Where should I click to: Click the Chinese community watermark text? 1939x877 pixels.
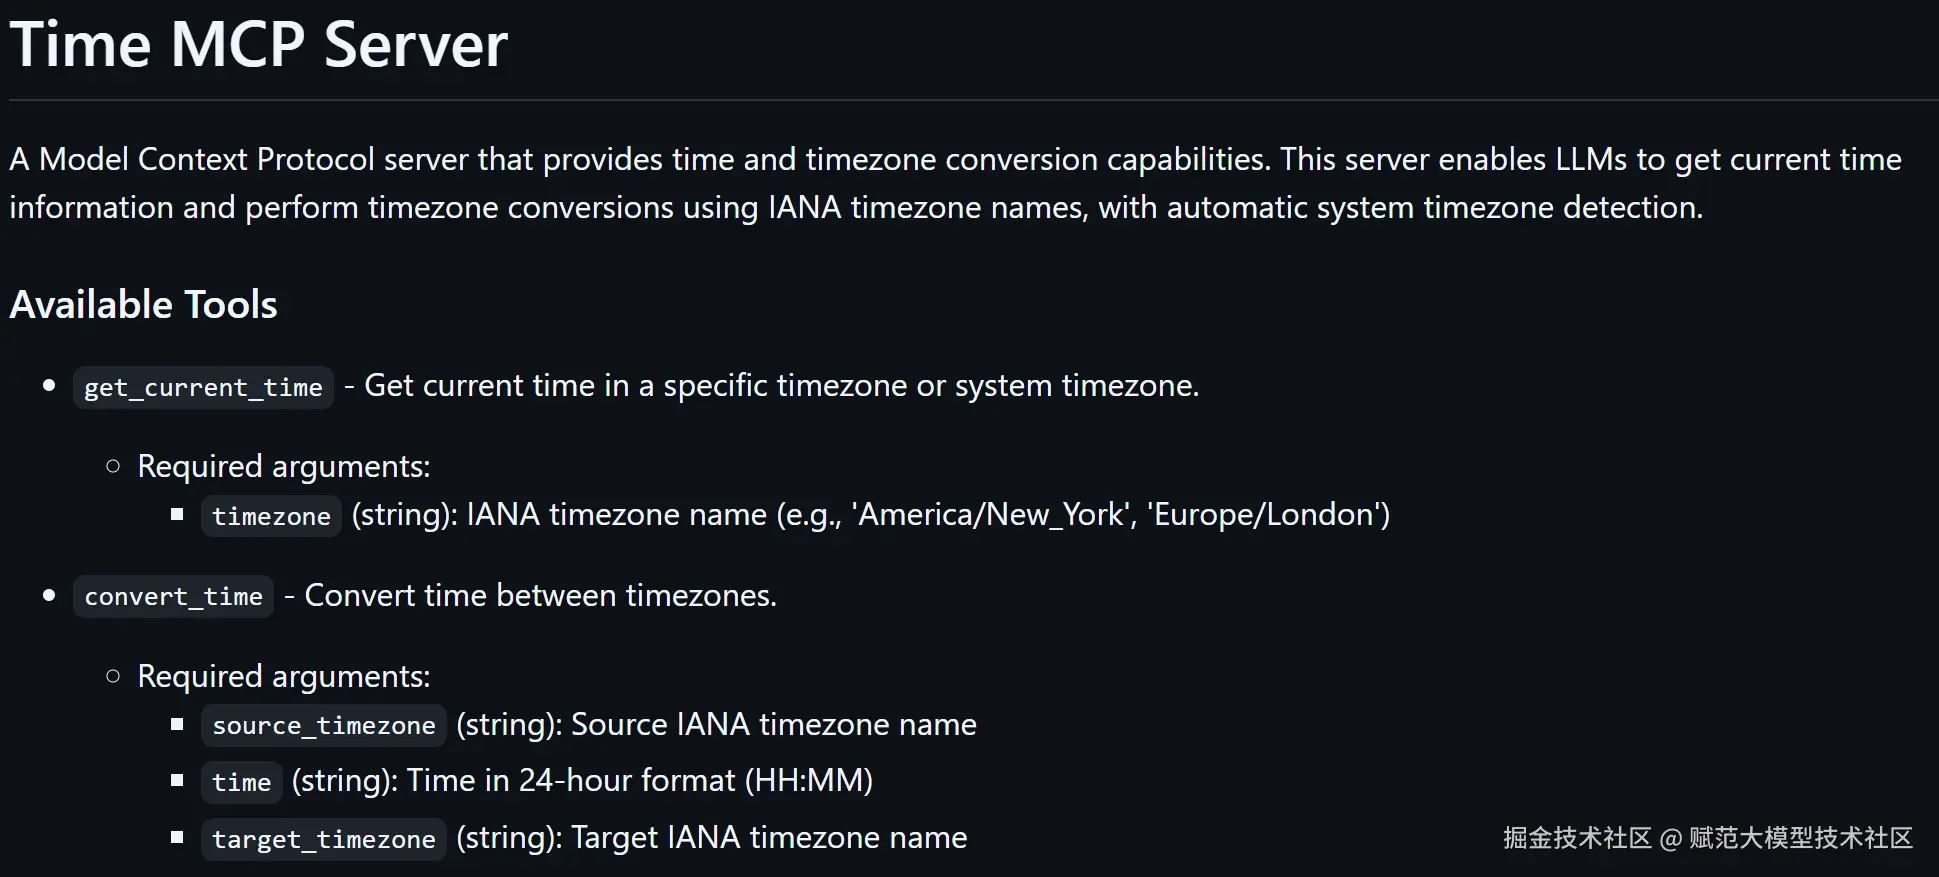(1707, 838)
